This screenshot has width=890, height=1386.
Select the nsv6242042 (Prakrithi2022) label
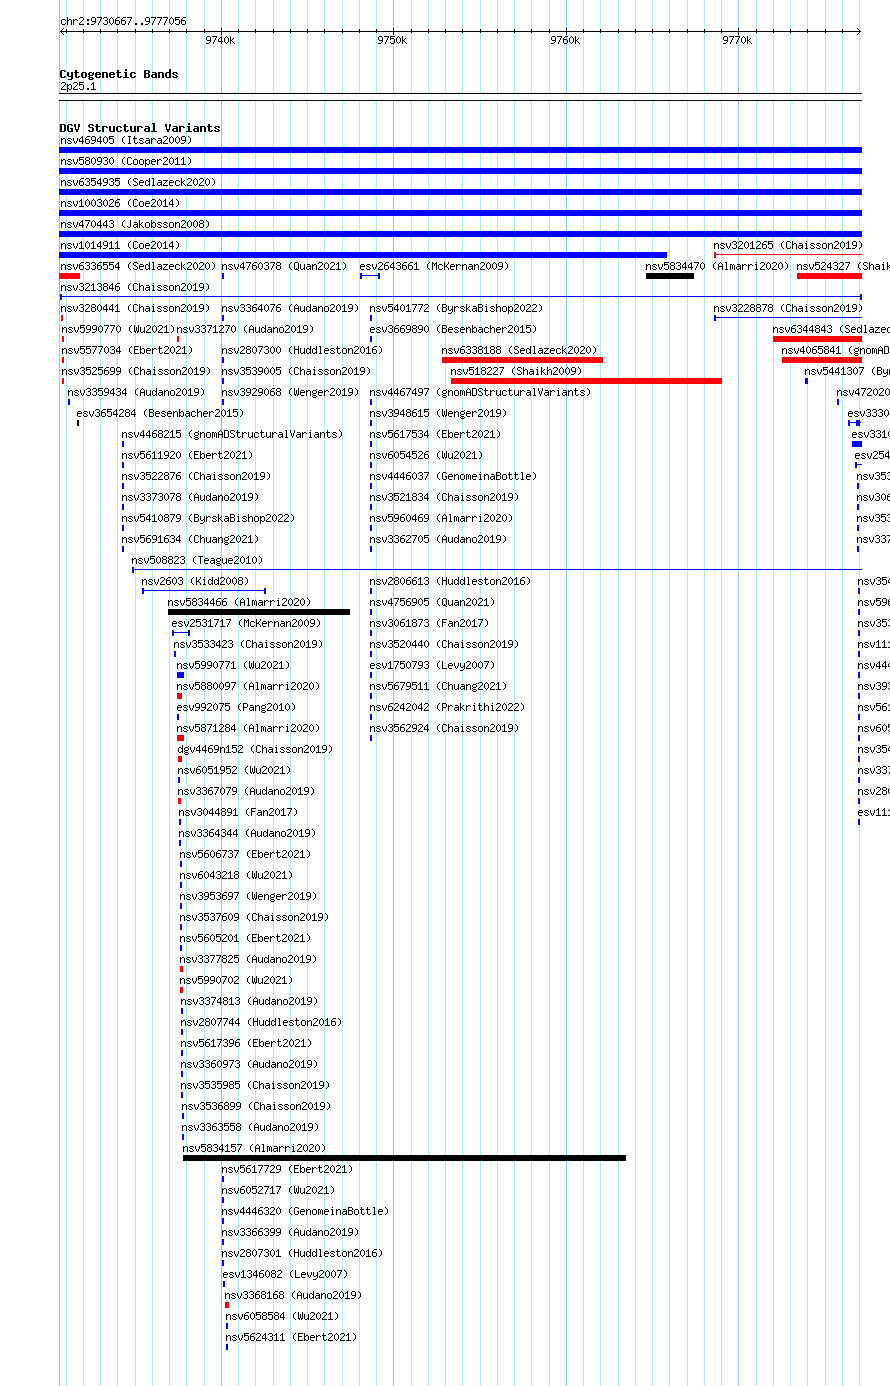[448, 707]
